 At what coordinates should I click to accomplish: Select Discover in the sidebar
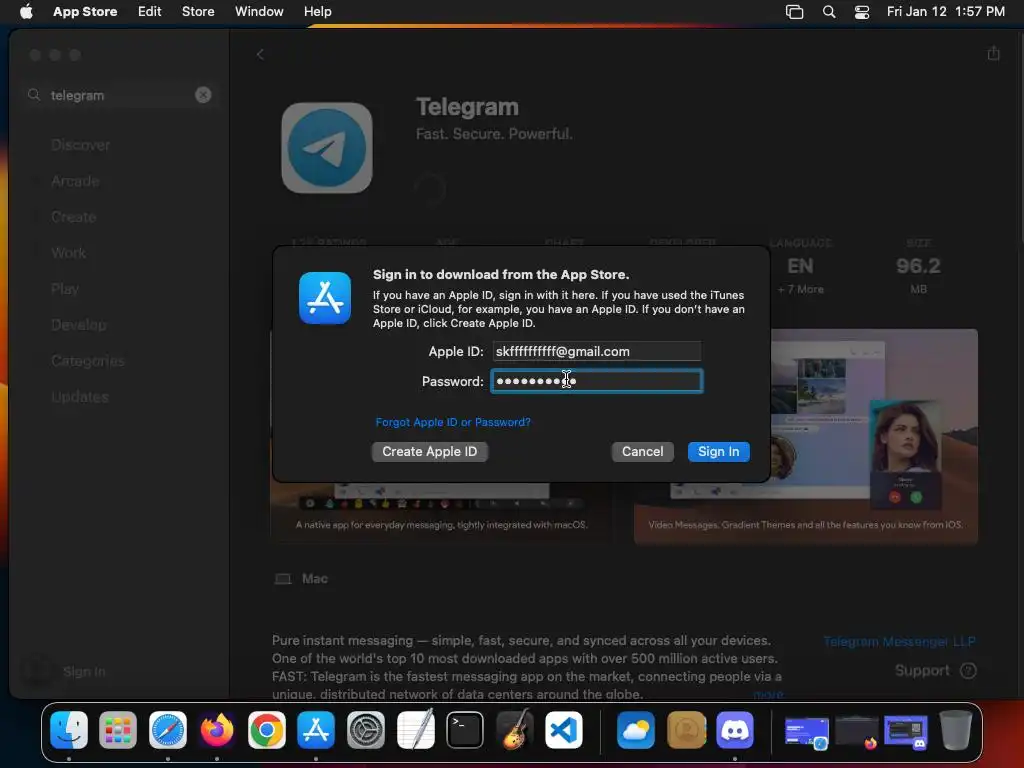tap(80, 145)
